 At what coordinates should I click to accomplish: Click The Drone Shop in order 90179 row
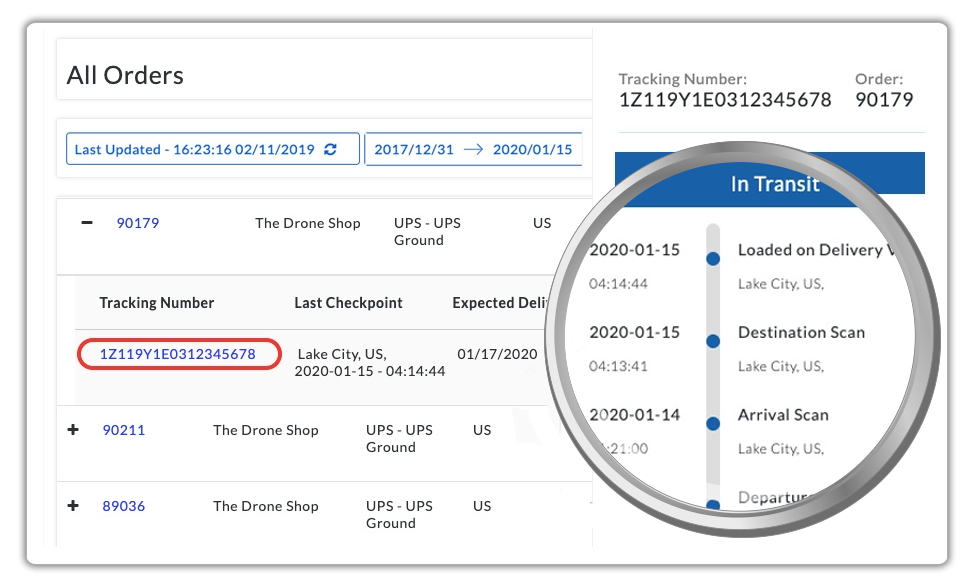coord(307,223)
